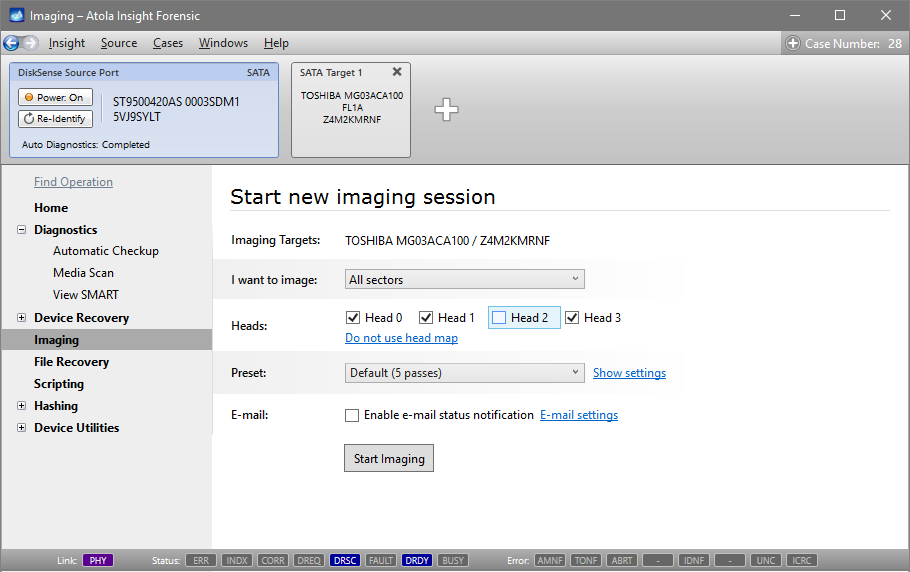Open the E-mail settings link

point(579,415)
